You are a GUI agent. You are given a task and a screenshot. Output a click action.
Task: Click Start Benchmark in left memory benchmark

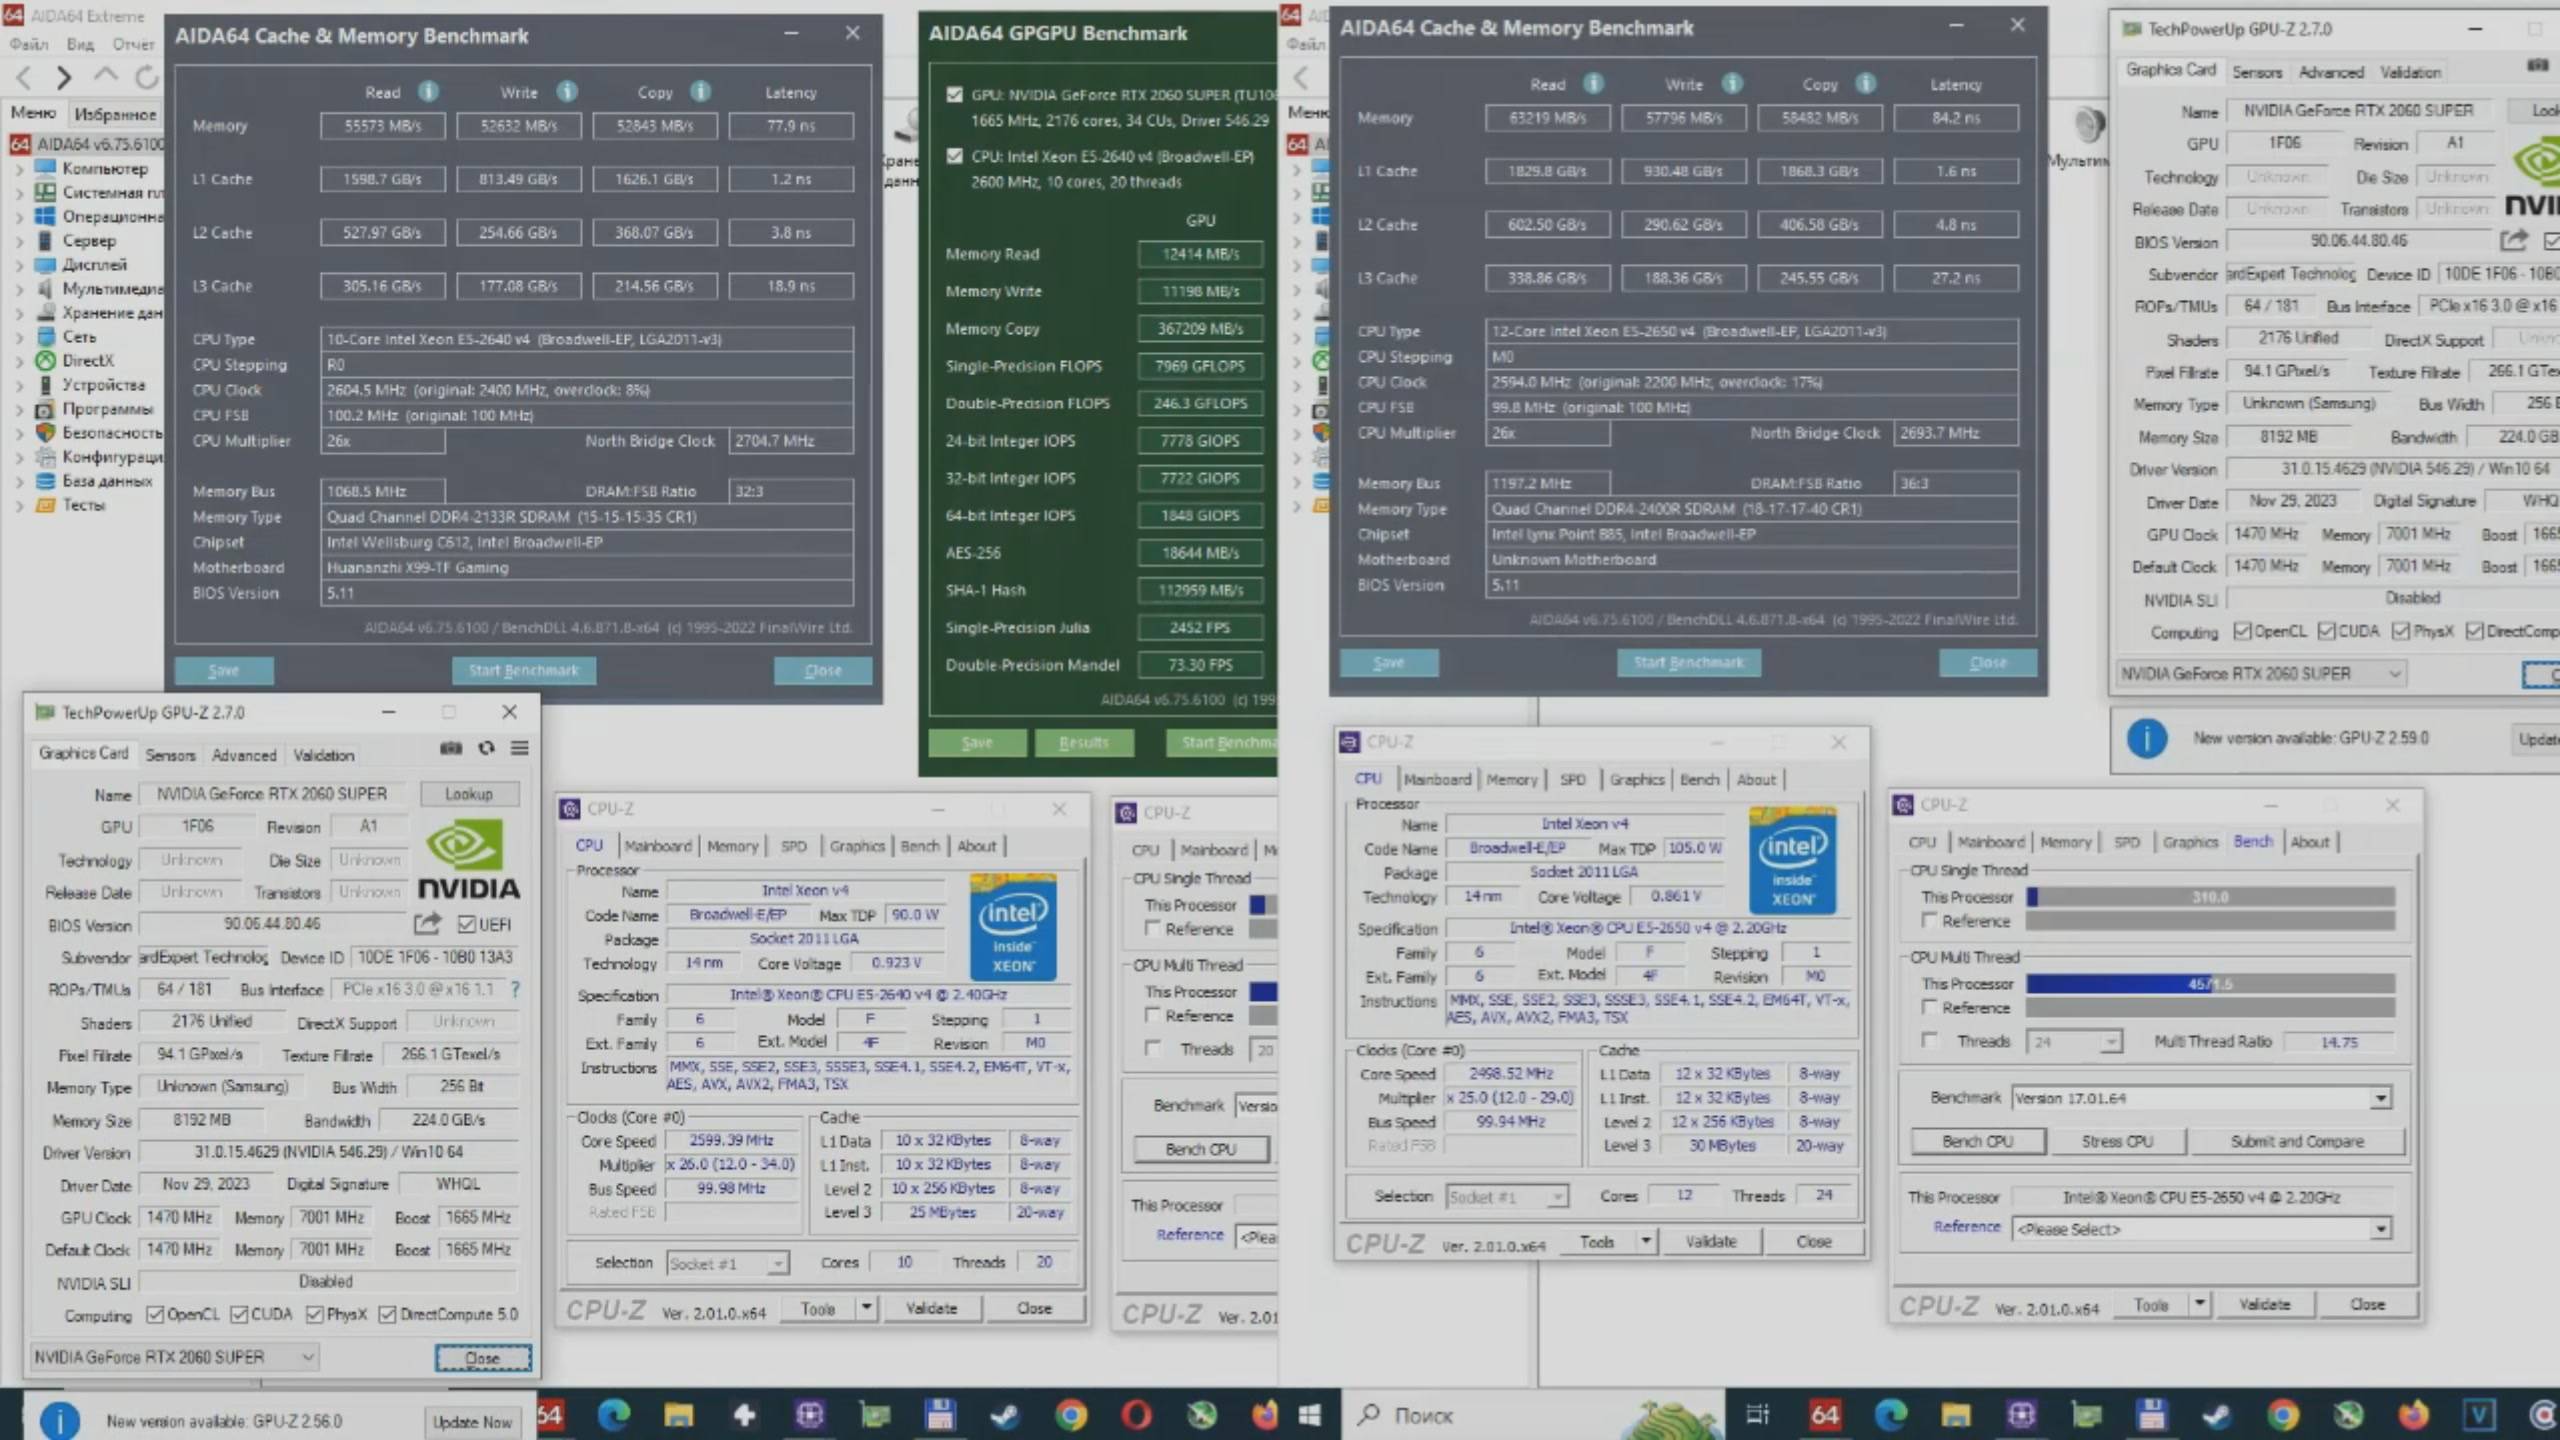pyautogui.click(x=524, y=670)
